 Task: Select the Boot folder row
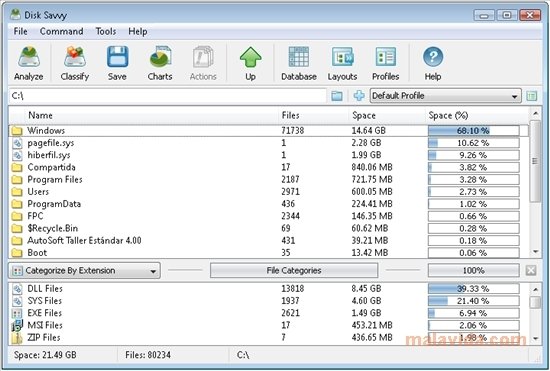pyautogui.click(x=268, y=253)
